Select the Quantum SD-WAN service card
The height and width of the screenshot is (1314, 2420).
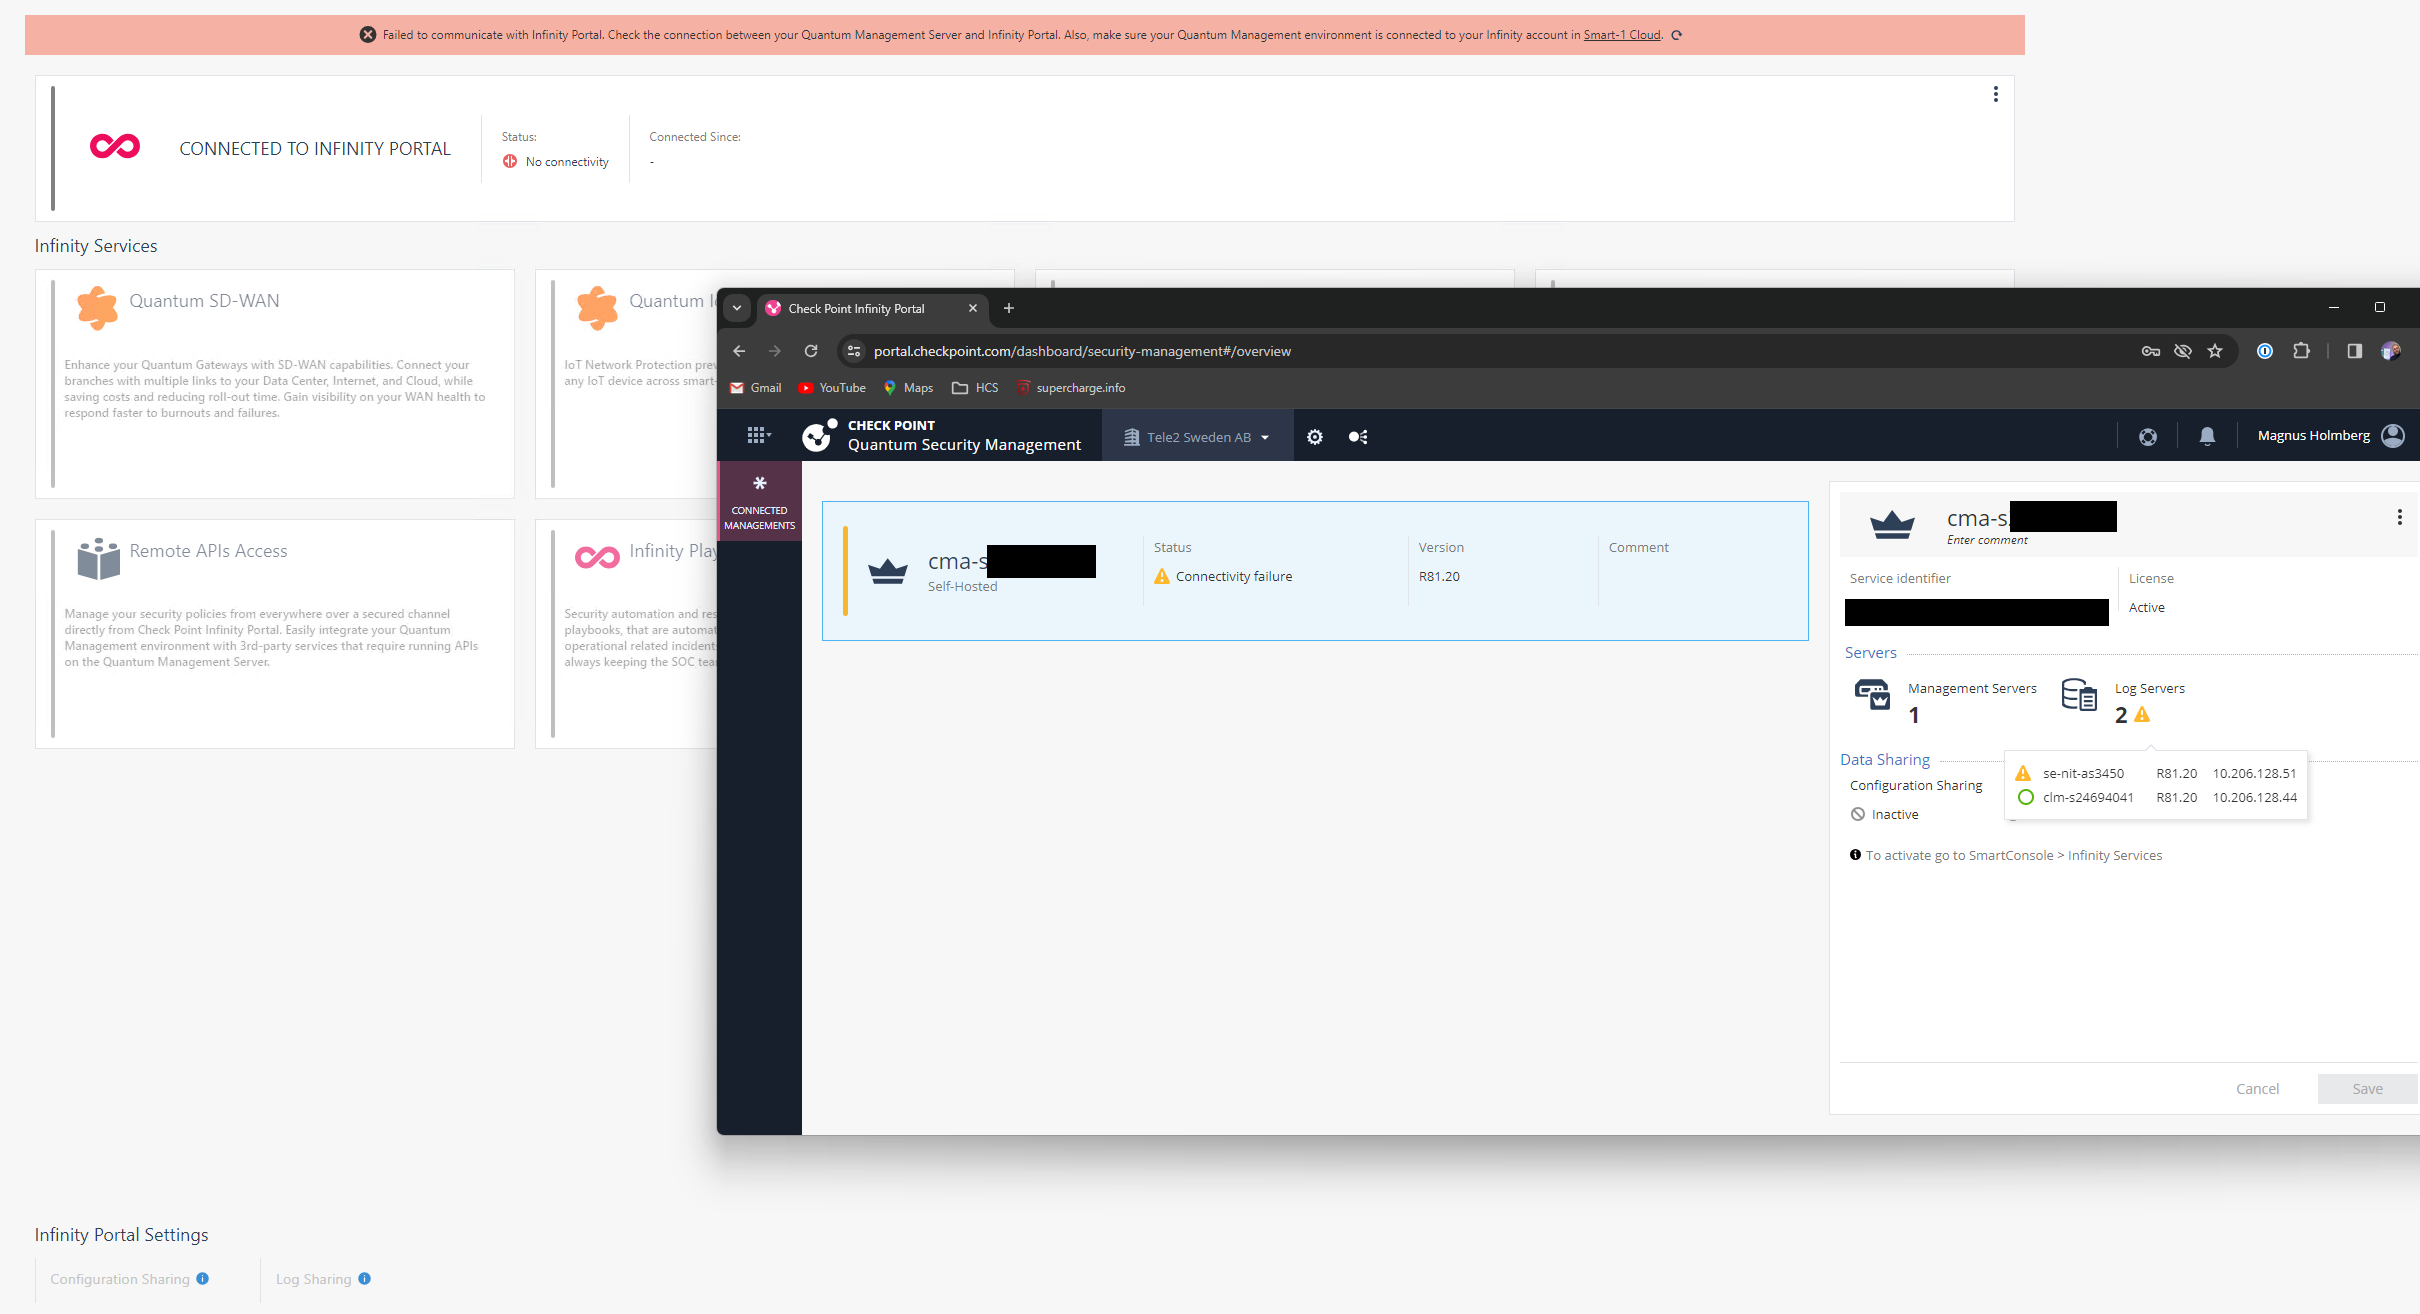275,384
